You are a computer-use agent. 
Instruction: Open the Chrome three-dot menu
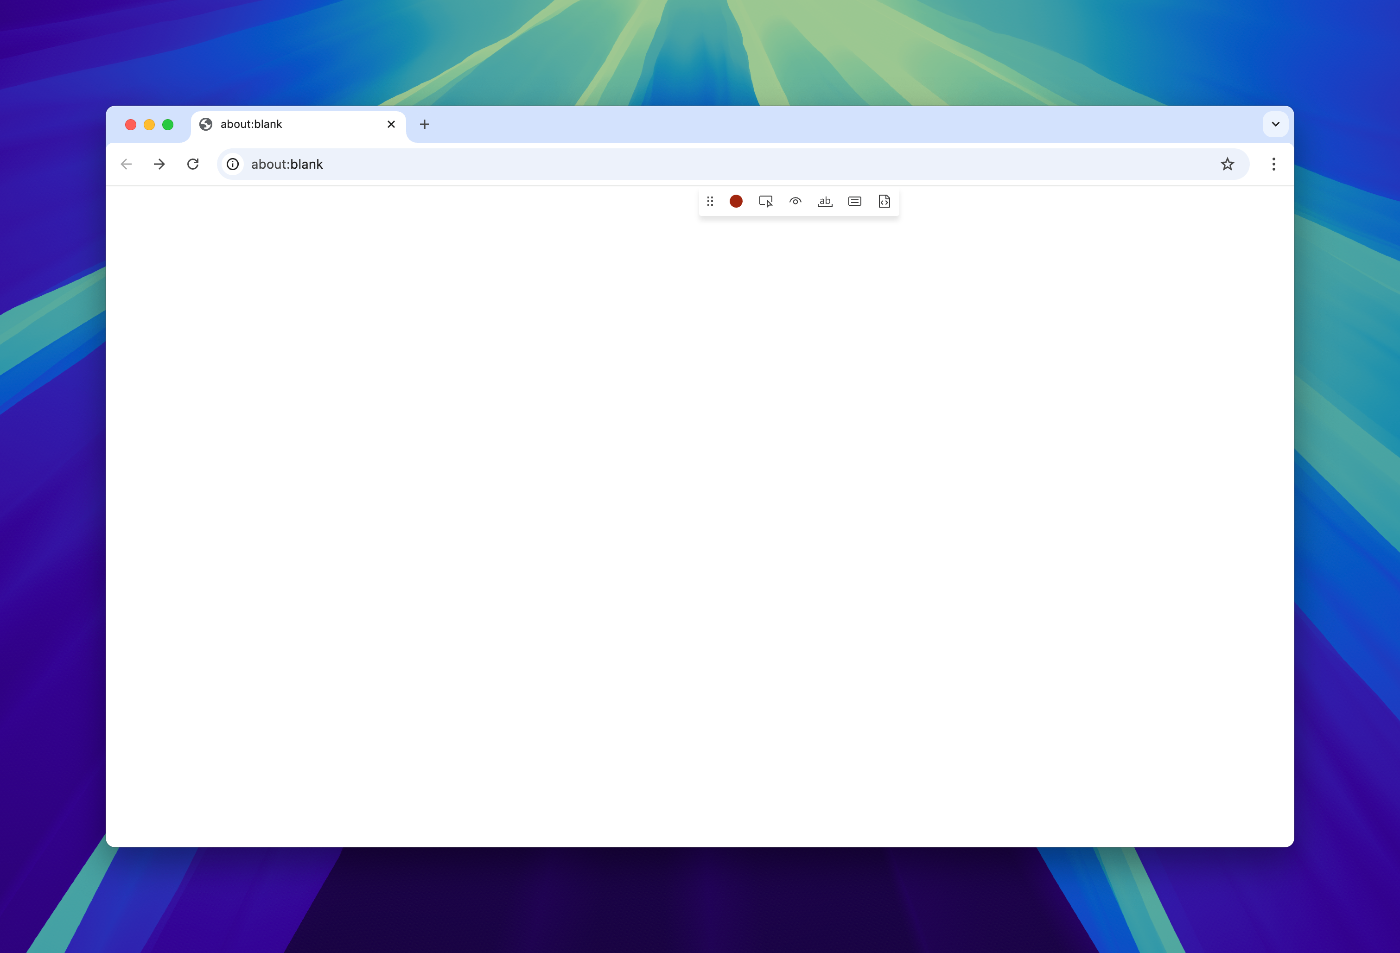point(1273,164)
